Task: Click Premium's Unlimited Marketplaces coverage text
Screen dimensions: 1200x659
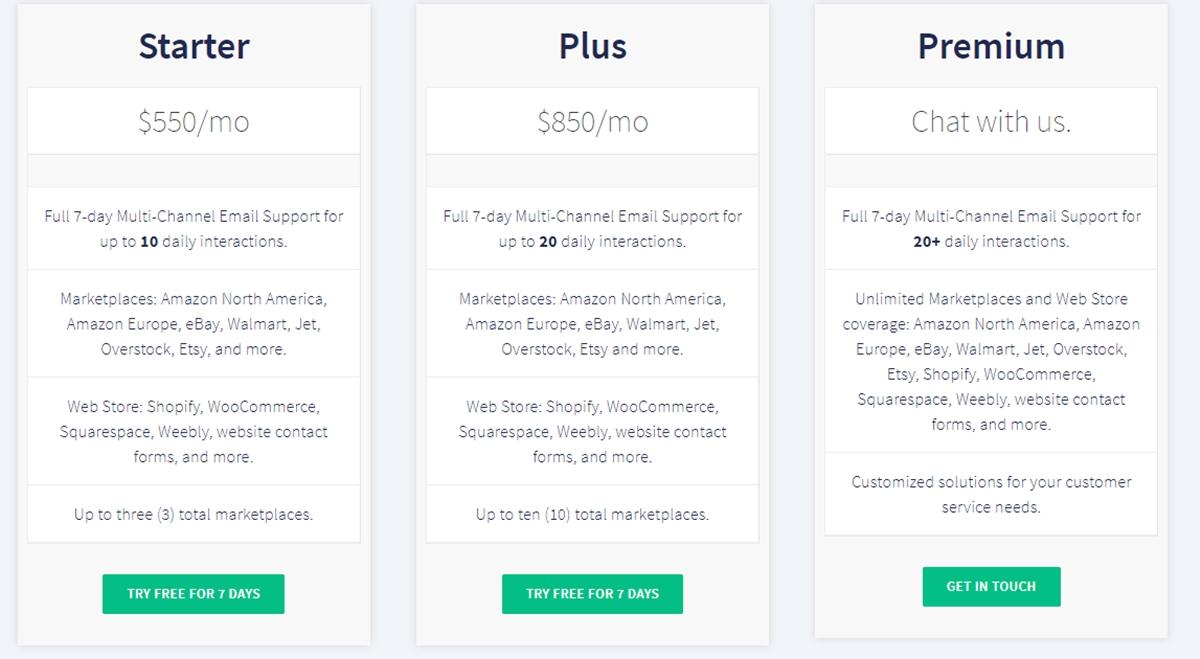Action: [x=991, y=361]
